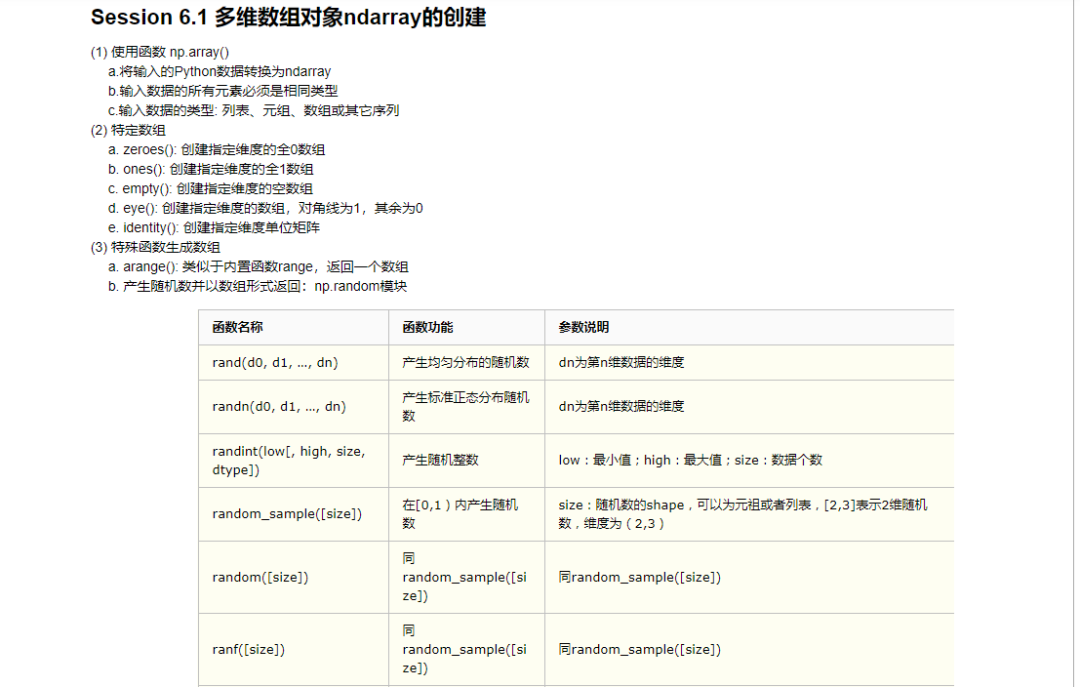This screenshot has height=687, width=1080.
Task: Click the cell '产生随机整数'
Action: click(x=467, y=460)
